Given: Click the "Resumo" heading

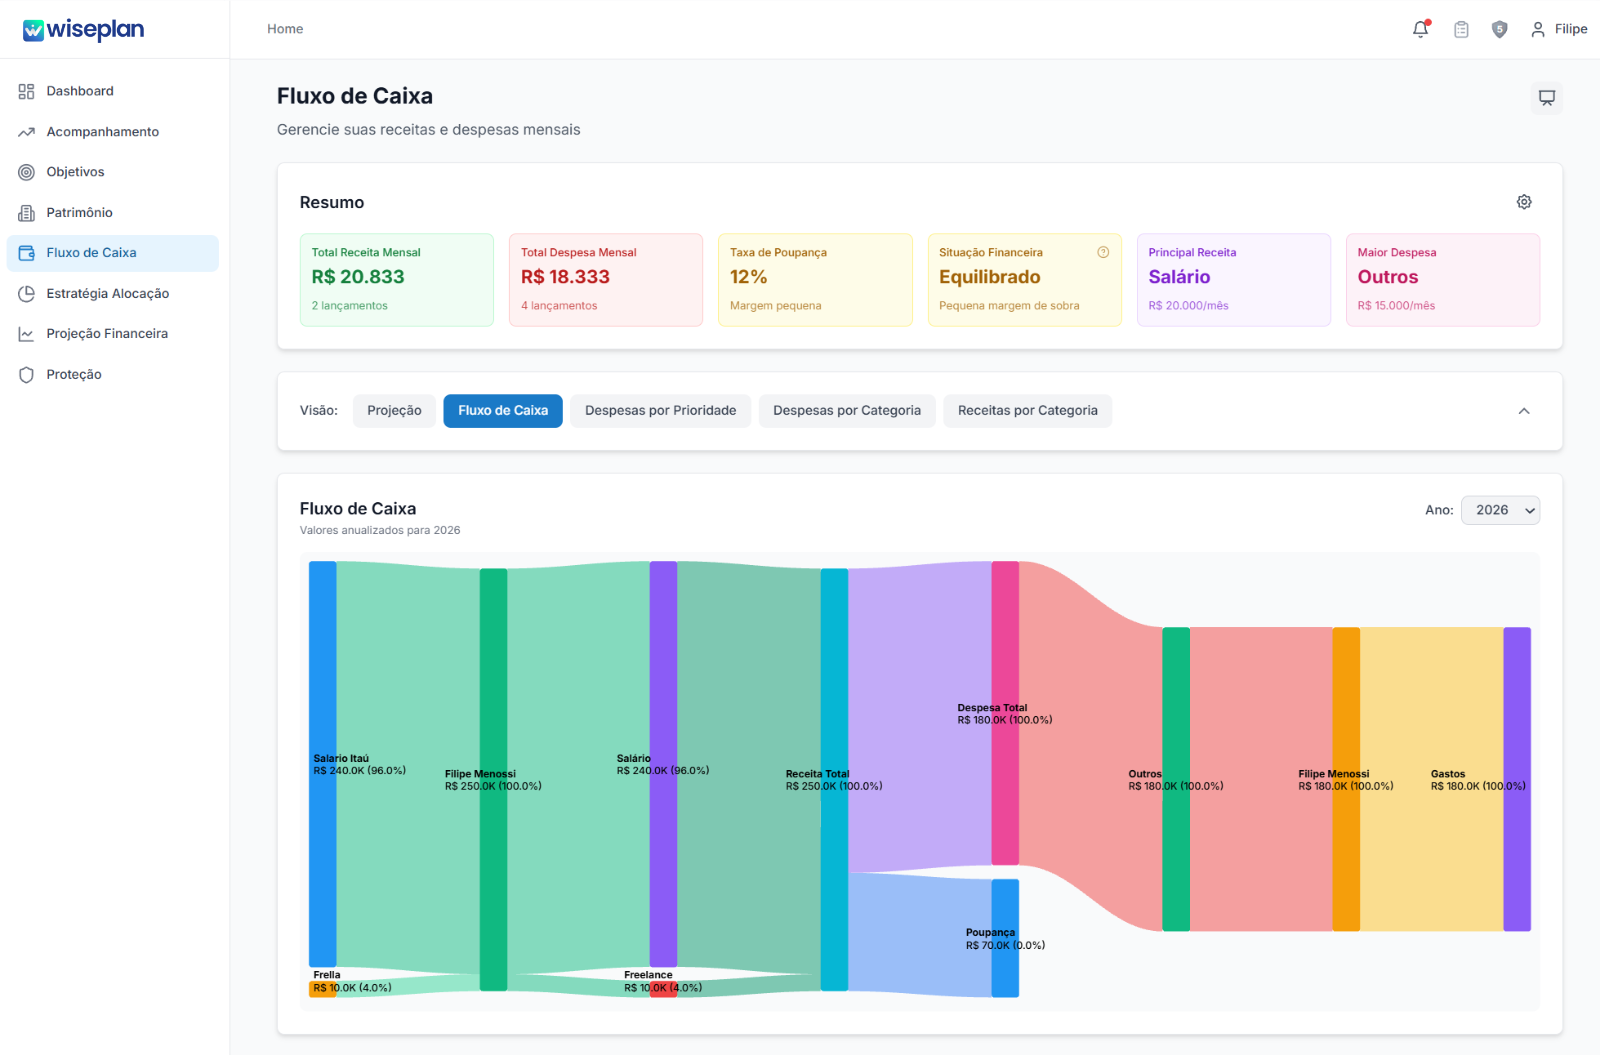Looking at the screenshot, I should coord(332,203).
